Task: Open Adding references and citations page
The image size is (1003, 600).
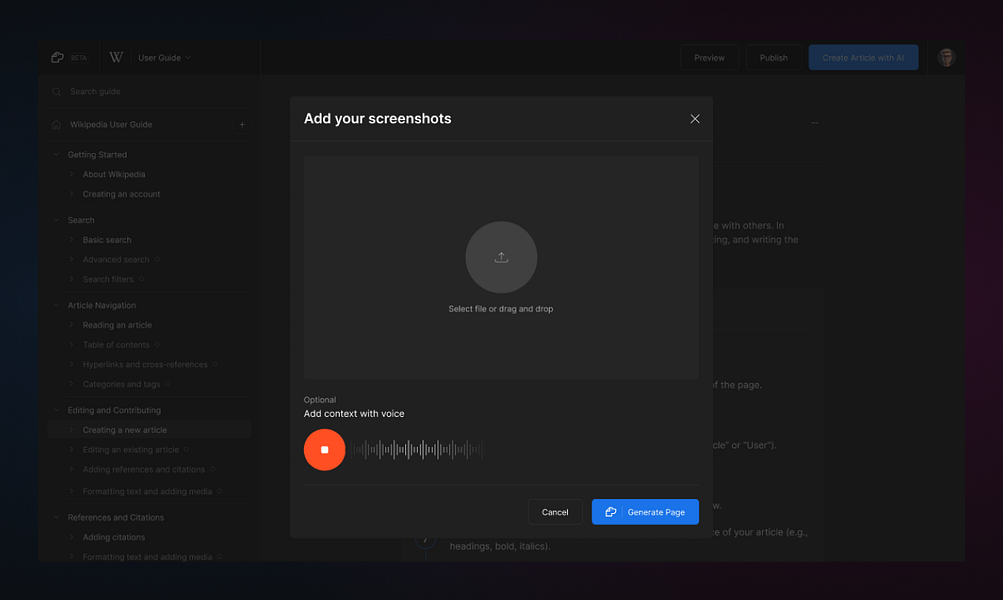Action: point(144,470)
